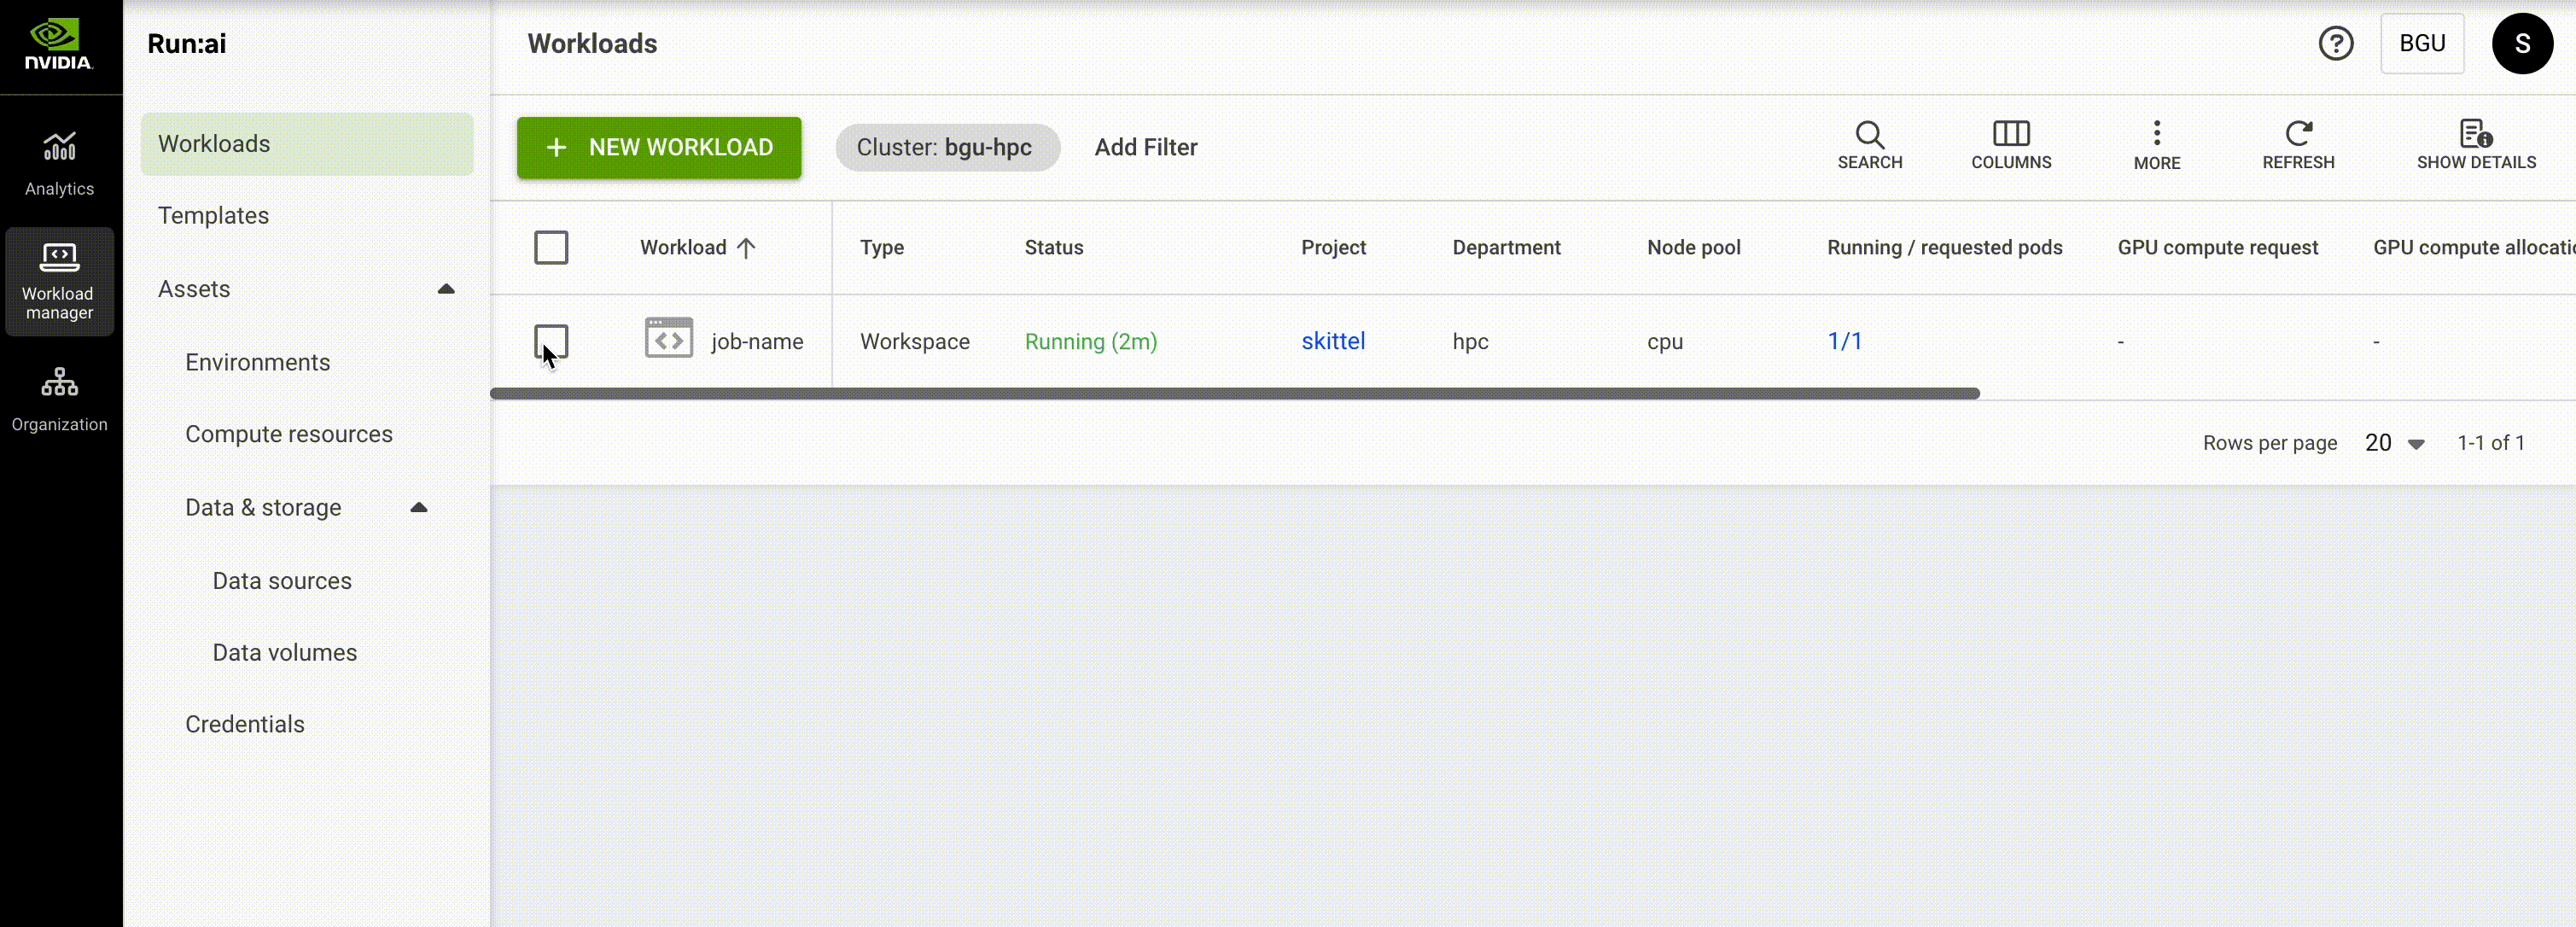The image size is (2576, 927).
Task: Click the NVIDIA logo
Action: click(x=59, y=46)
